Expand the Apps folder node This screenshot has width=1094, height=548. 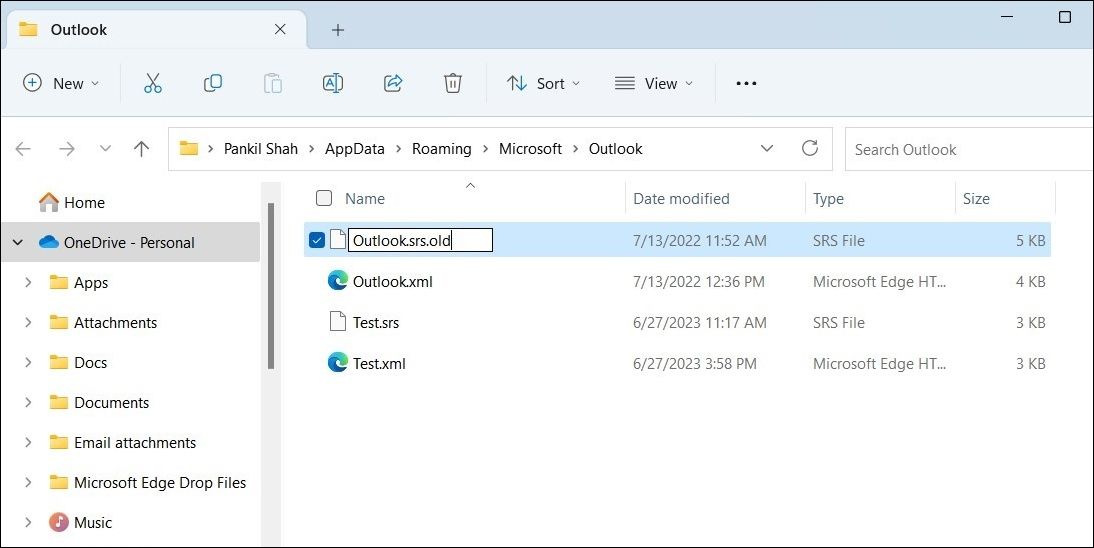(28, 283)
